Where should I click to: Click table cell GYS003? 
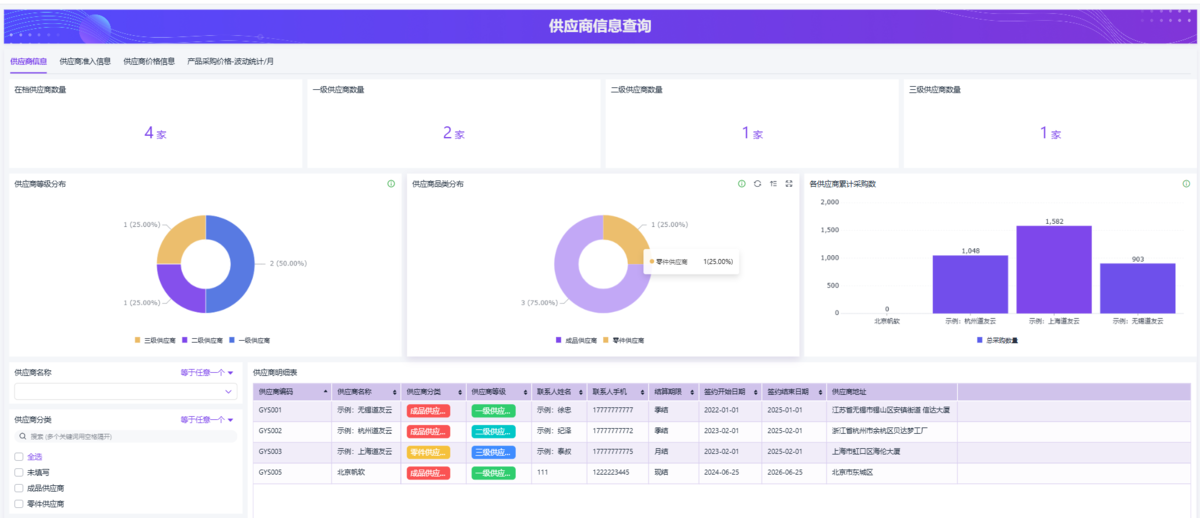[270, 452]
